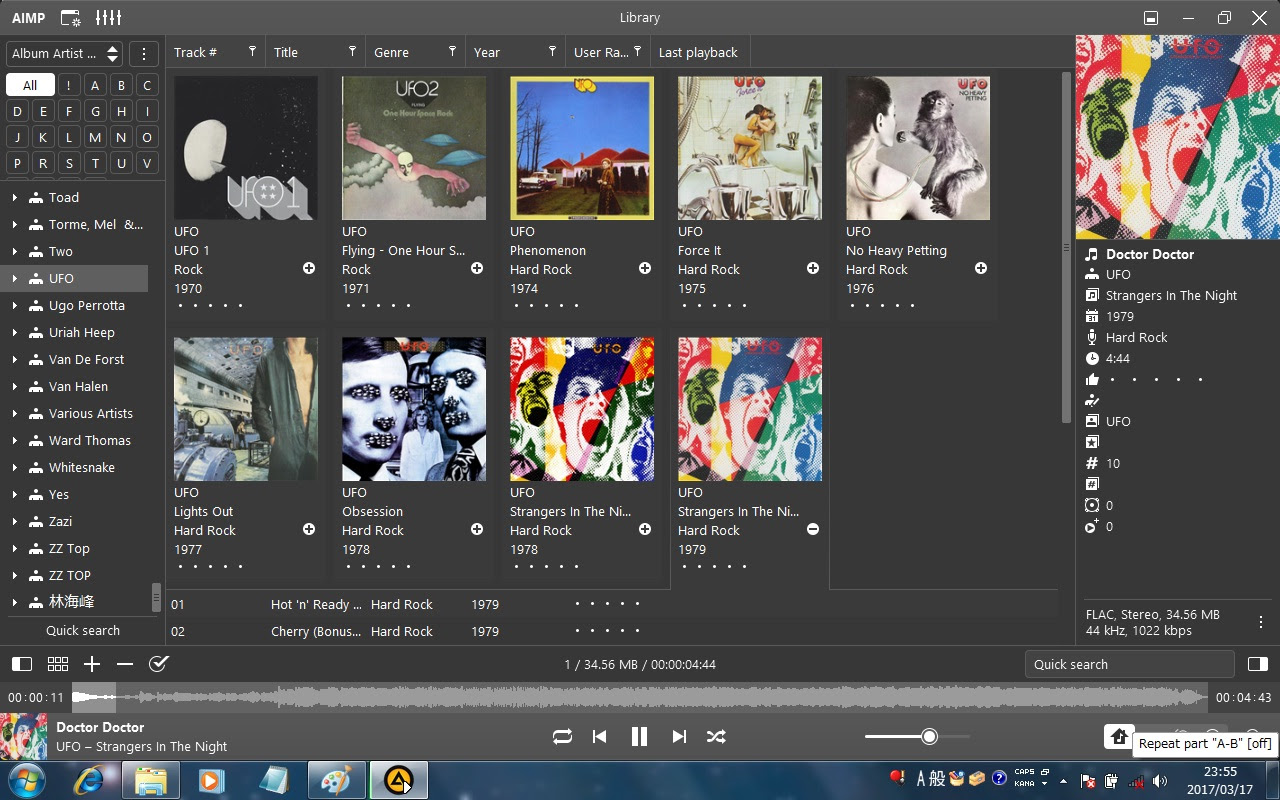Image resolution: width=1280 pixels, height=800 pixels.
Task: Filter the Year column
Action: [552, 52]
